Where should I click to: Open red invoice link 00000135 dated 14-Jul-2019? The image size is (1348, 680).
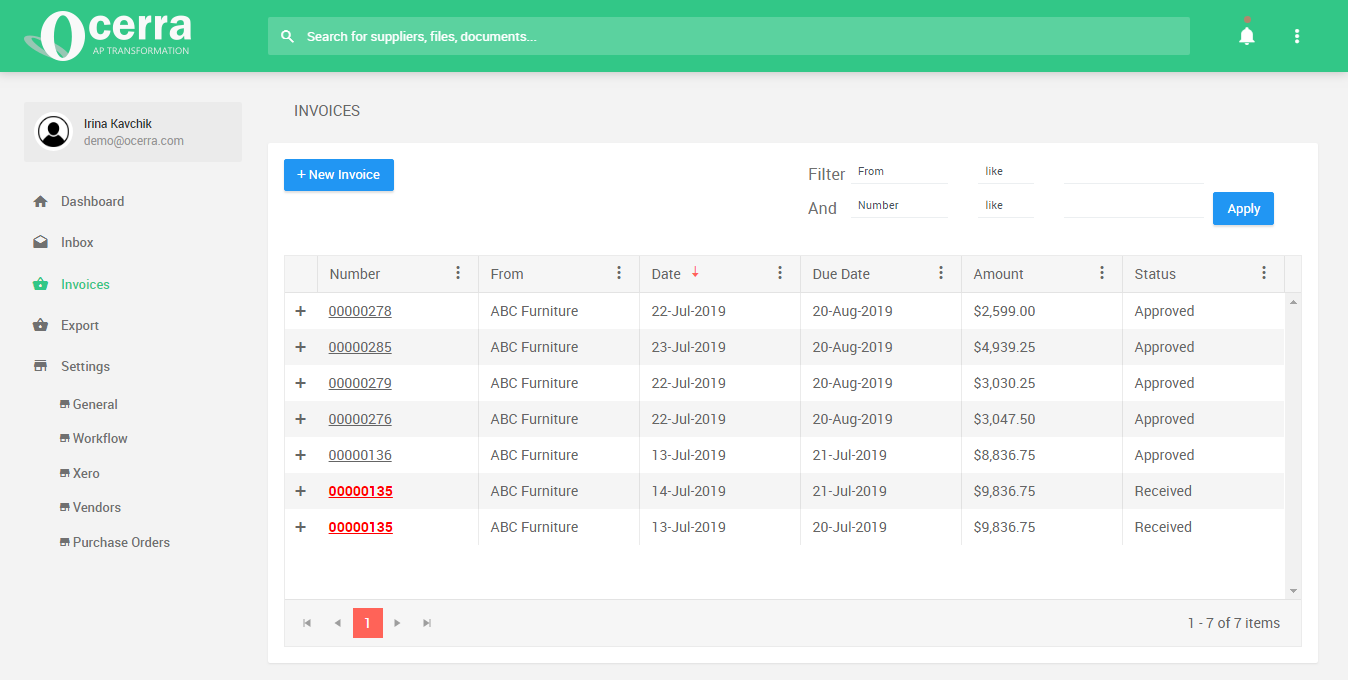361,491
